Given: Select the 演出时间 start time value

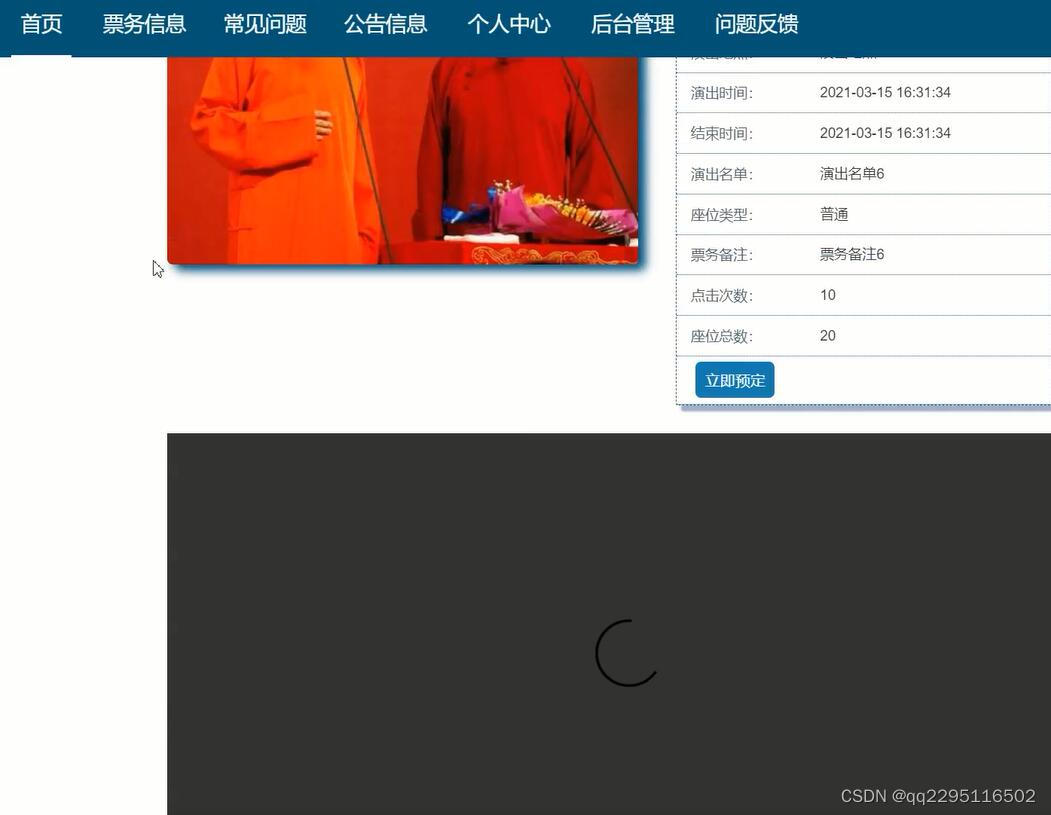Looking at the screenshot, I should 884,91.
